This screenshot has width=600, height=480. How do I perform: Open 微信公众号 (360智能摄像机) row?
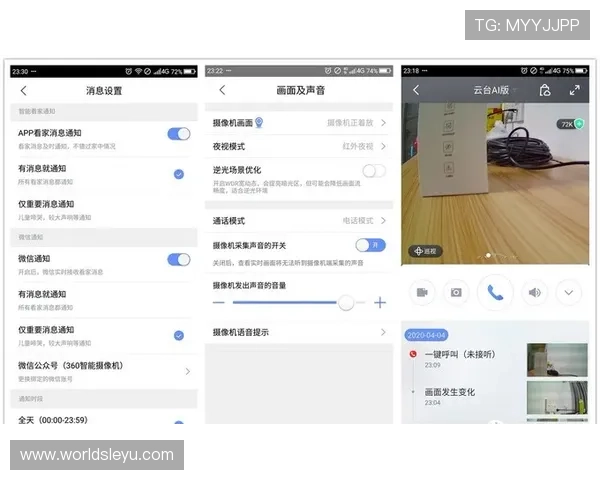[x=103, y=371]
